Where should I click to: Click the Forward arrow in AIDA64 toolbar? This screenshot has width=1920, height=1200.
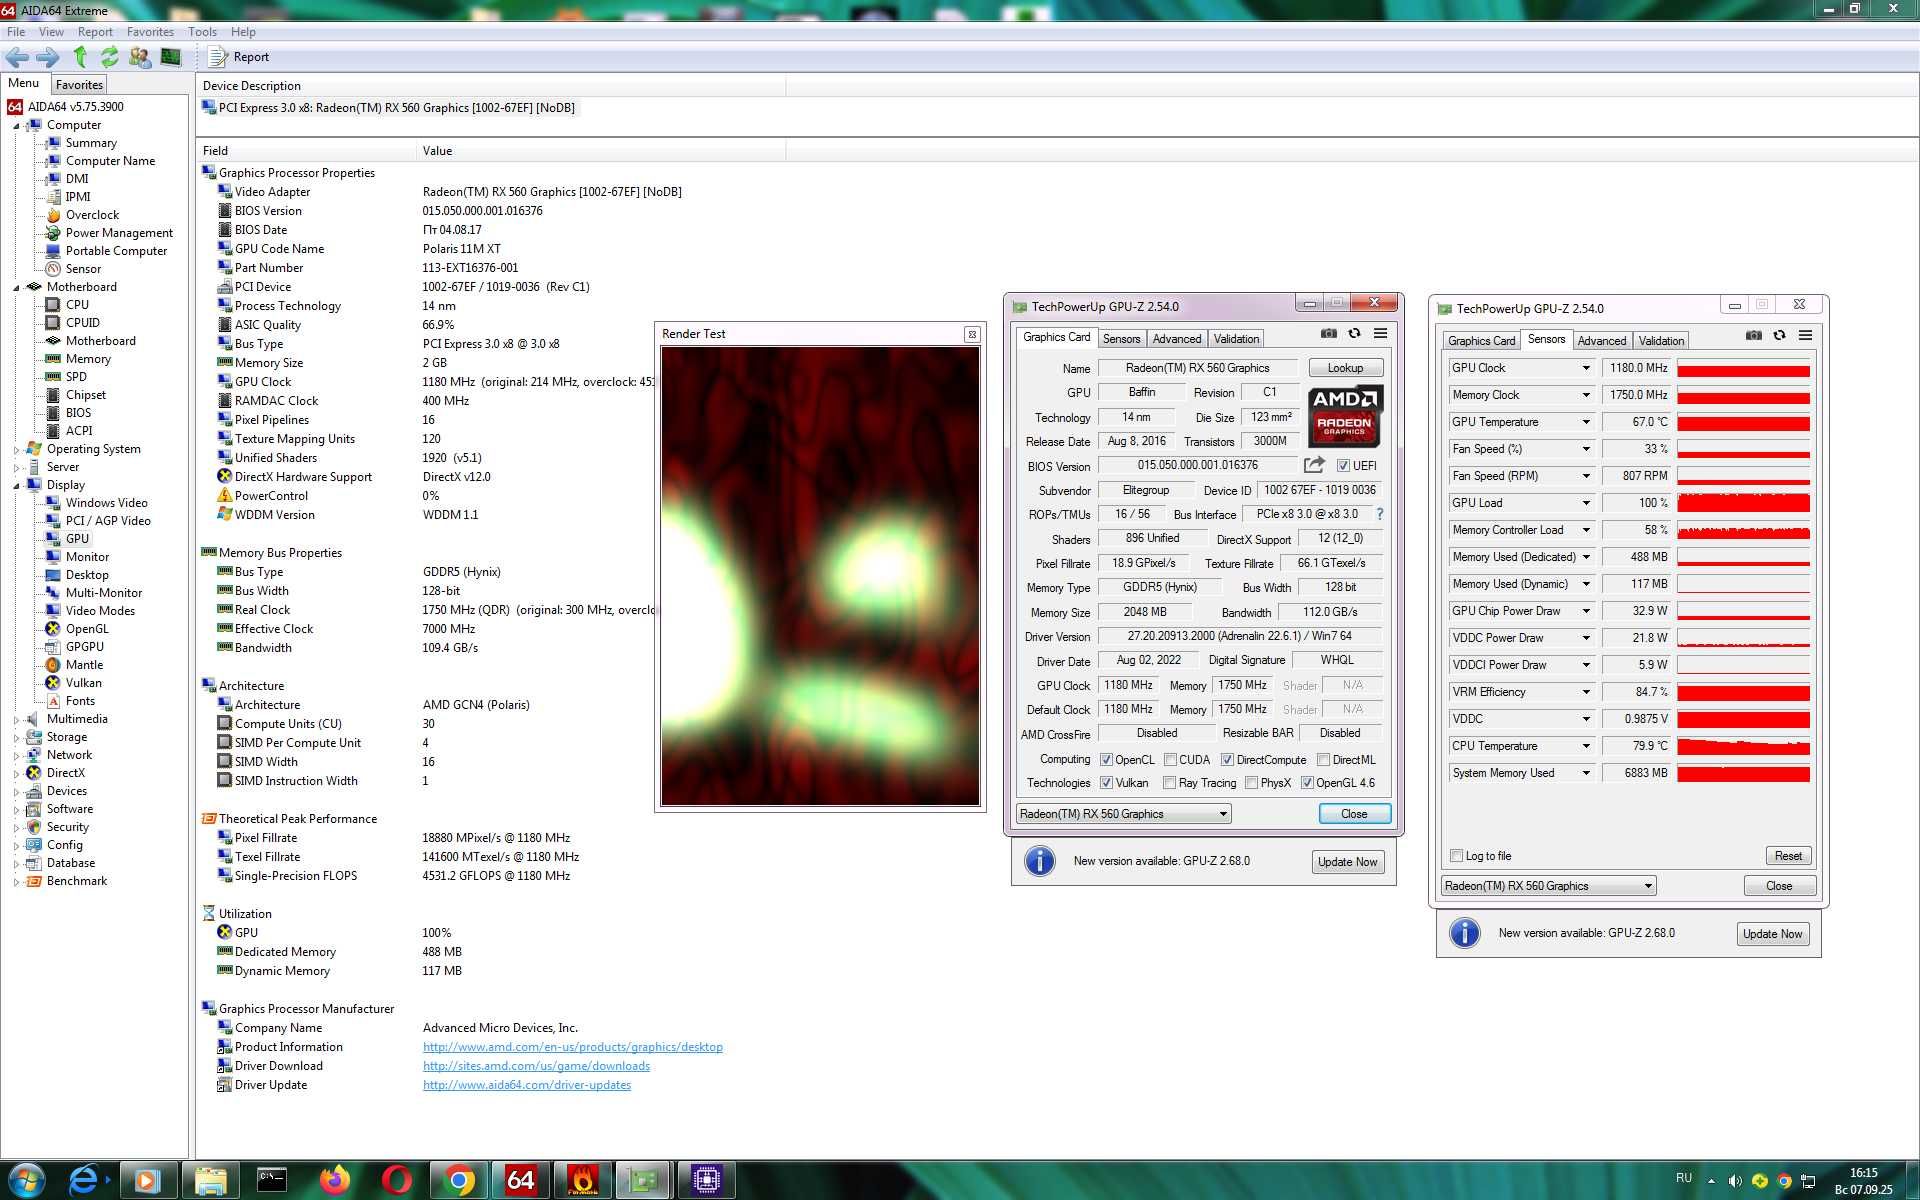[47, 57]
